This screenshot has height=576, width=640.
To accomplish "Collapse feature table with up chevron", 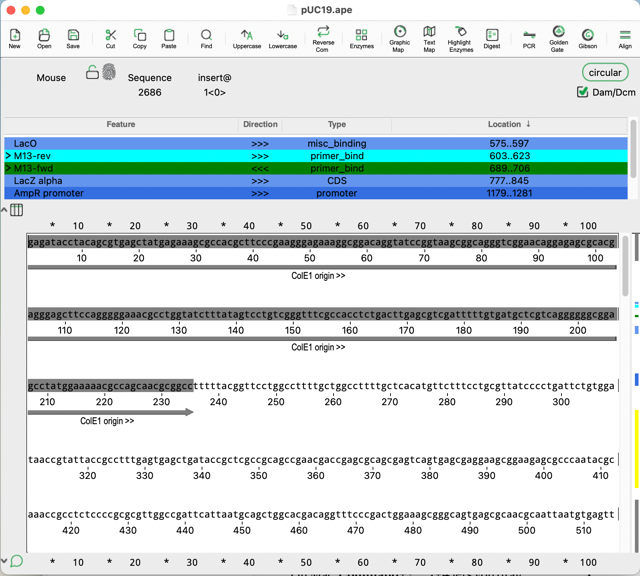I will 4,210.
